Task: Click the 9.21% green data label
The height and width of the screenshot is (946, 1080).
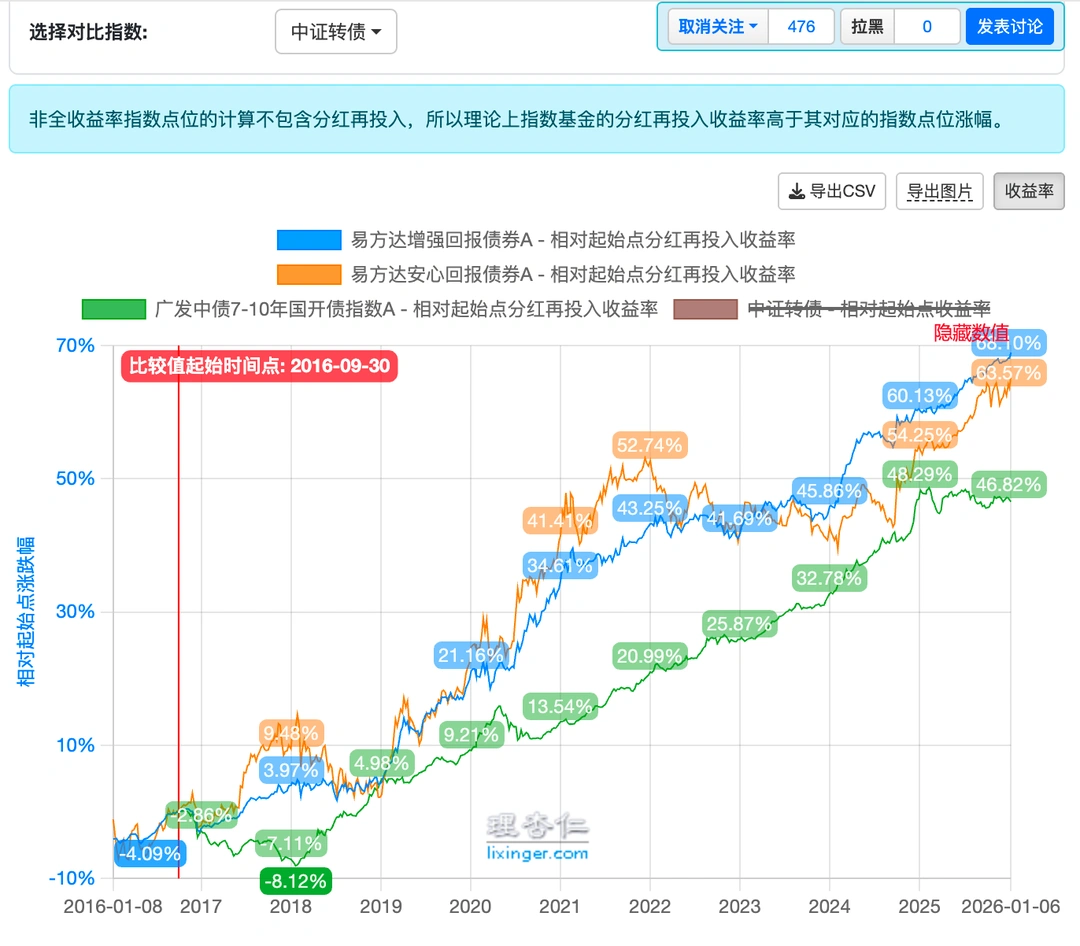Action: [471, 734]
